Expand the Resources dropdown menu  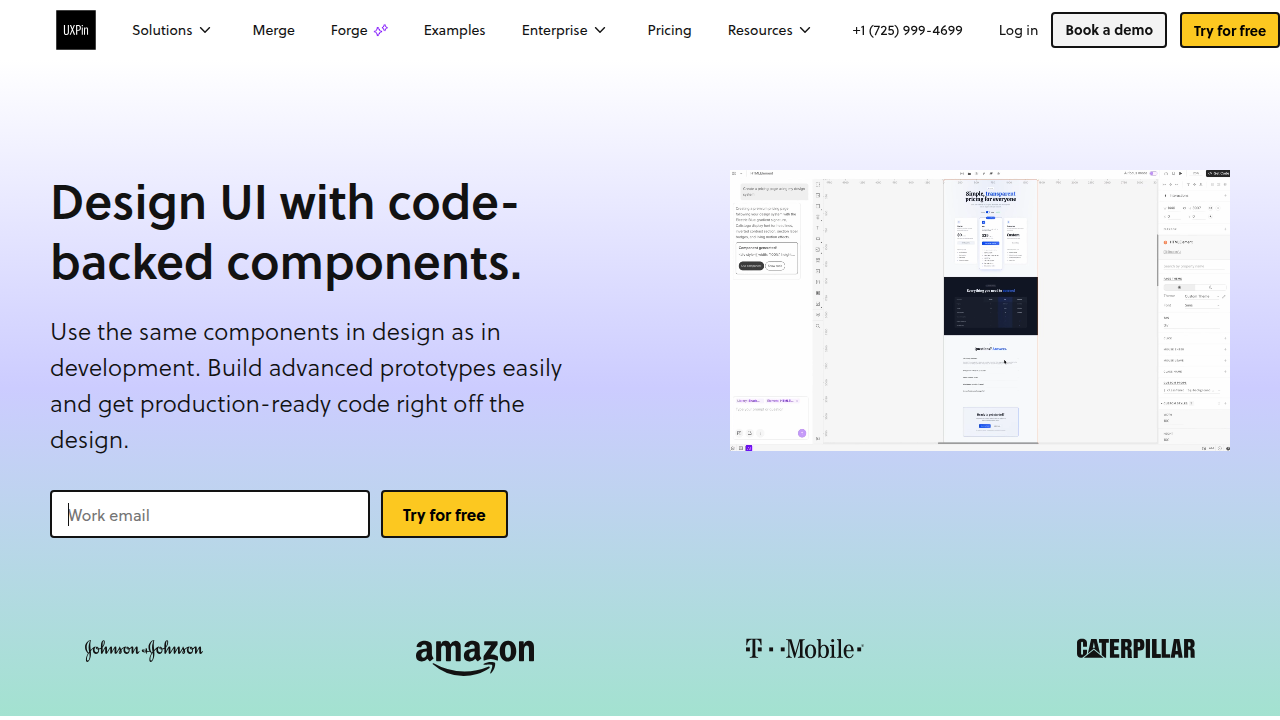[769, 30]
